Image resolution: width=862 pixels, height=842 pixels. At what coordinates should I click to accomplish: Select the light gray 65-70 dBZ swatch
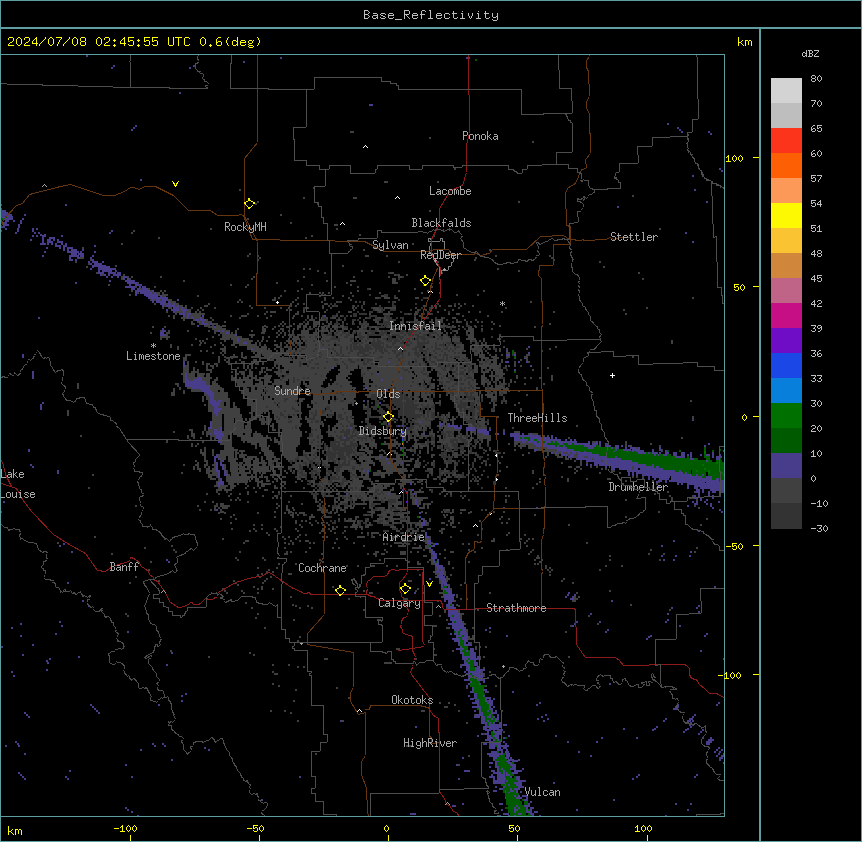click(x=786, y=115)
